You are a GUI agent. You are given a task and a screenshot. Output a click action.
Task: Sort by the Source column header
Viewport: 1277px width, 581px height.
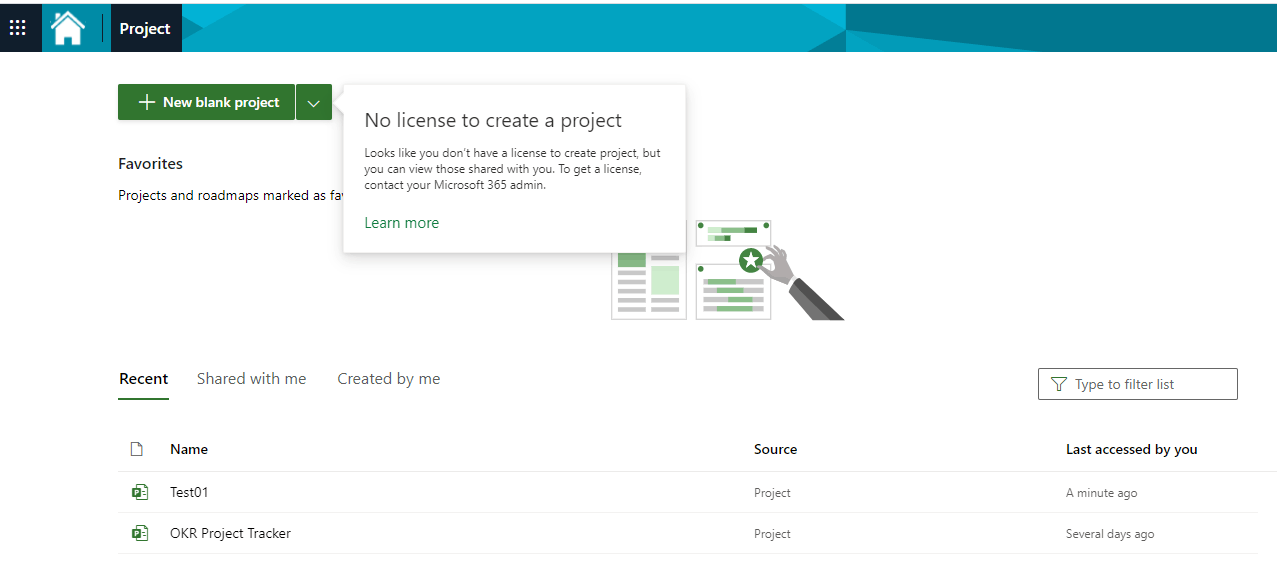point(775,449)
